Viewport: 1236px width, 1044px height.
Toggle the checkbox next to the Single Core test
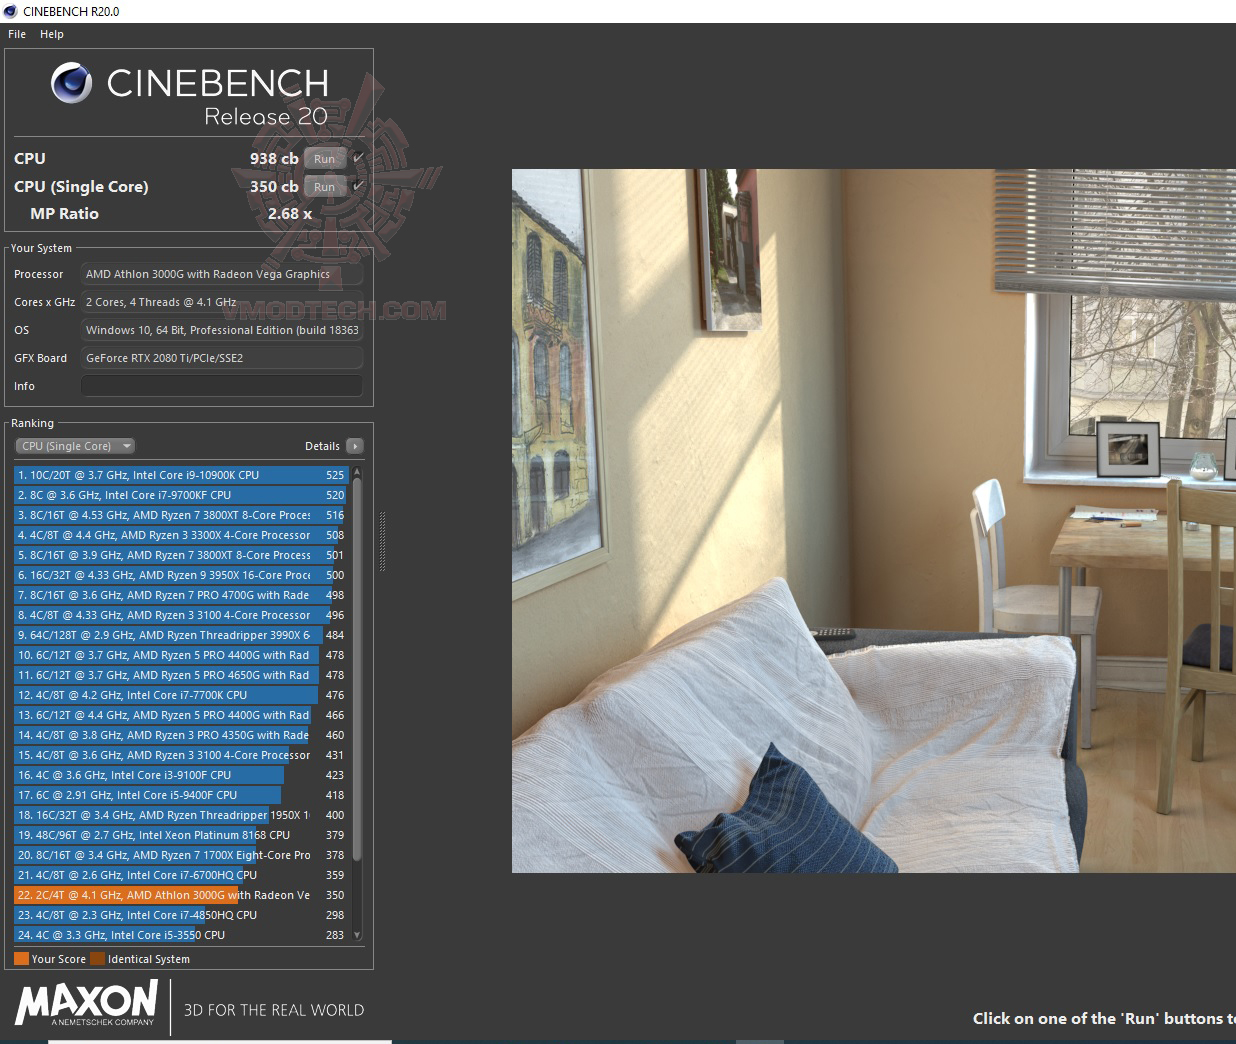coord(358,186)
